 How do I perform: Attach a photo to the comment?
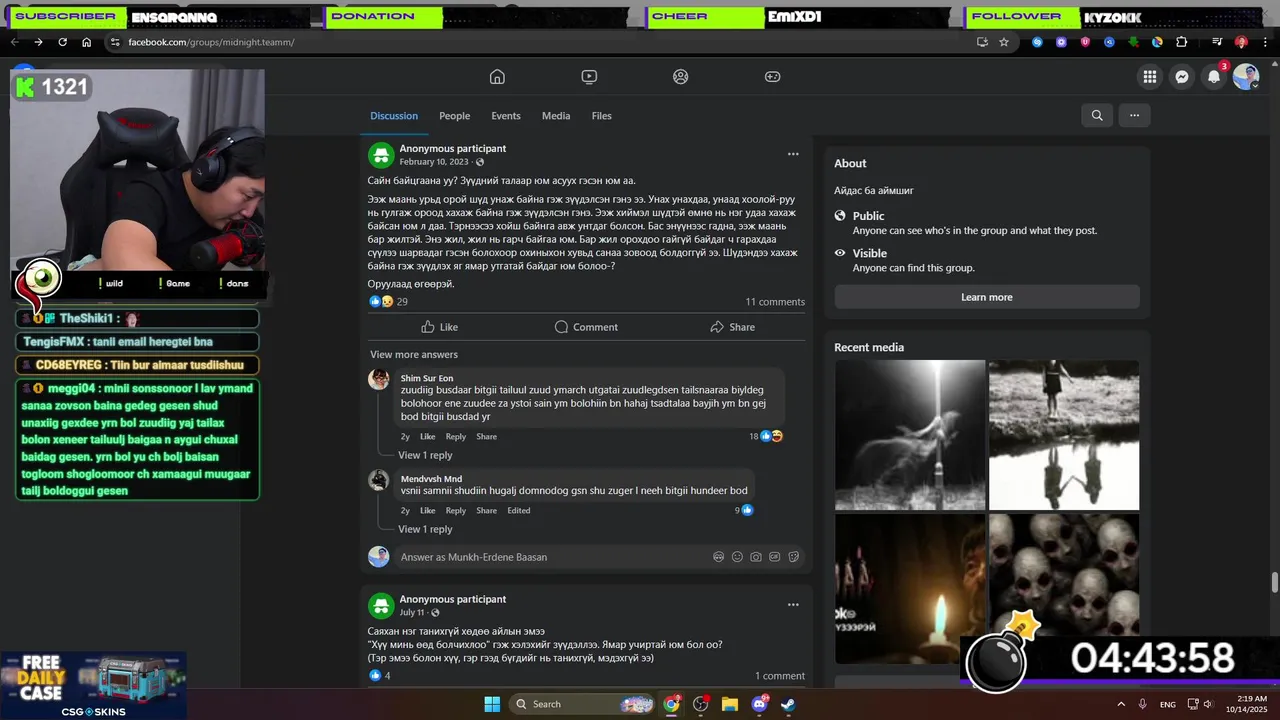tap(756, 557)
